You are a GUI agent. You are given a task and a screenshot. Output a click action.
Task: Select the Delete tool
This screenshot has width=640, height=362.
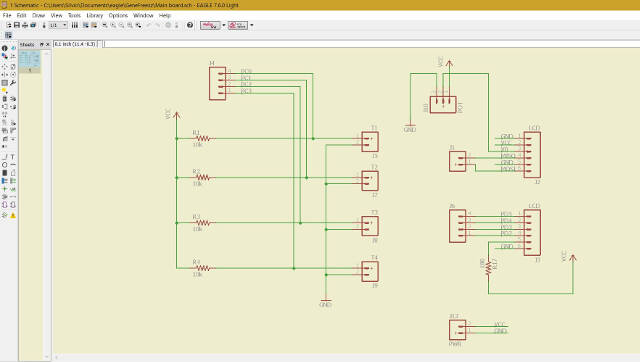click(4, 99)
